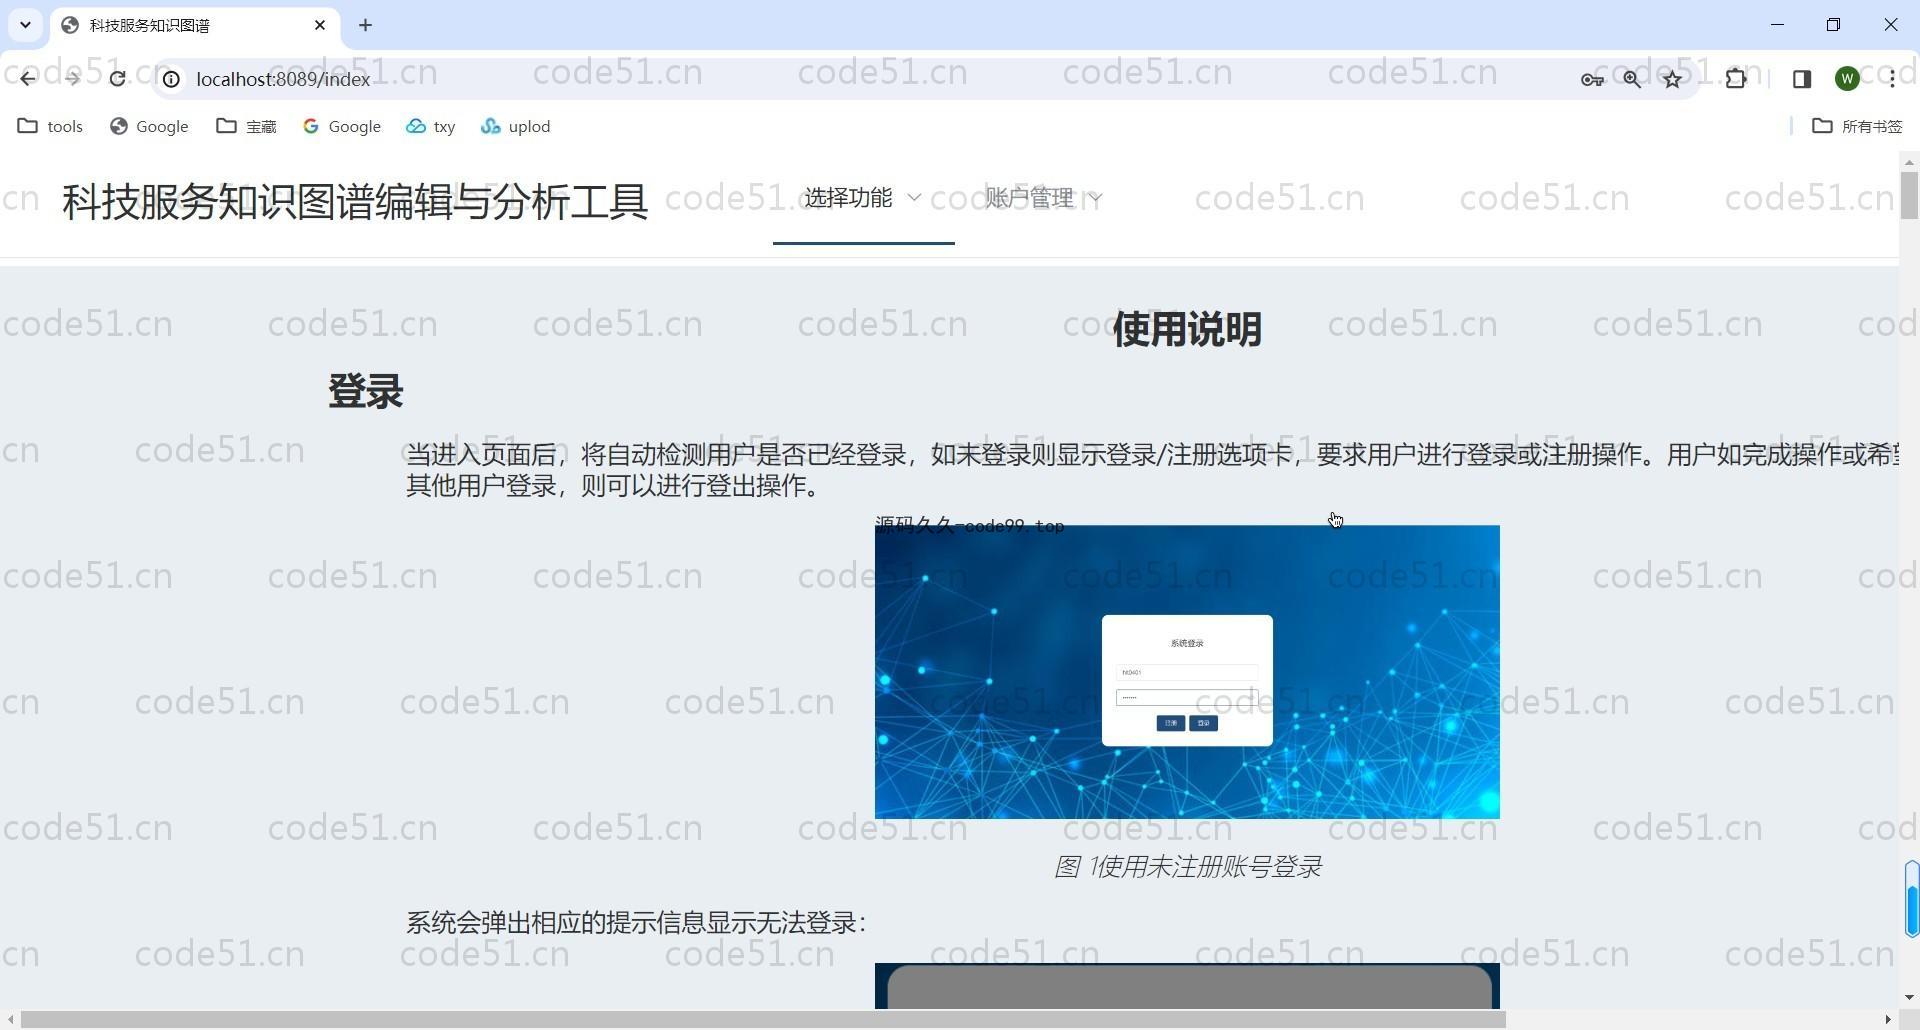The image size is (1920, 1030).
Task: Toggle the browser side panel
Action: [1802, 79]
